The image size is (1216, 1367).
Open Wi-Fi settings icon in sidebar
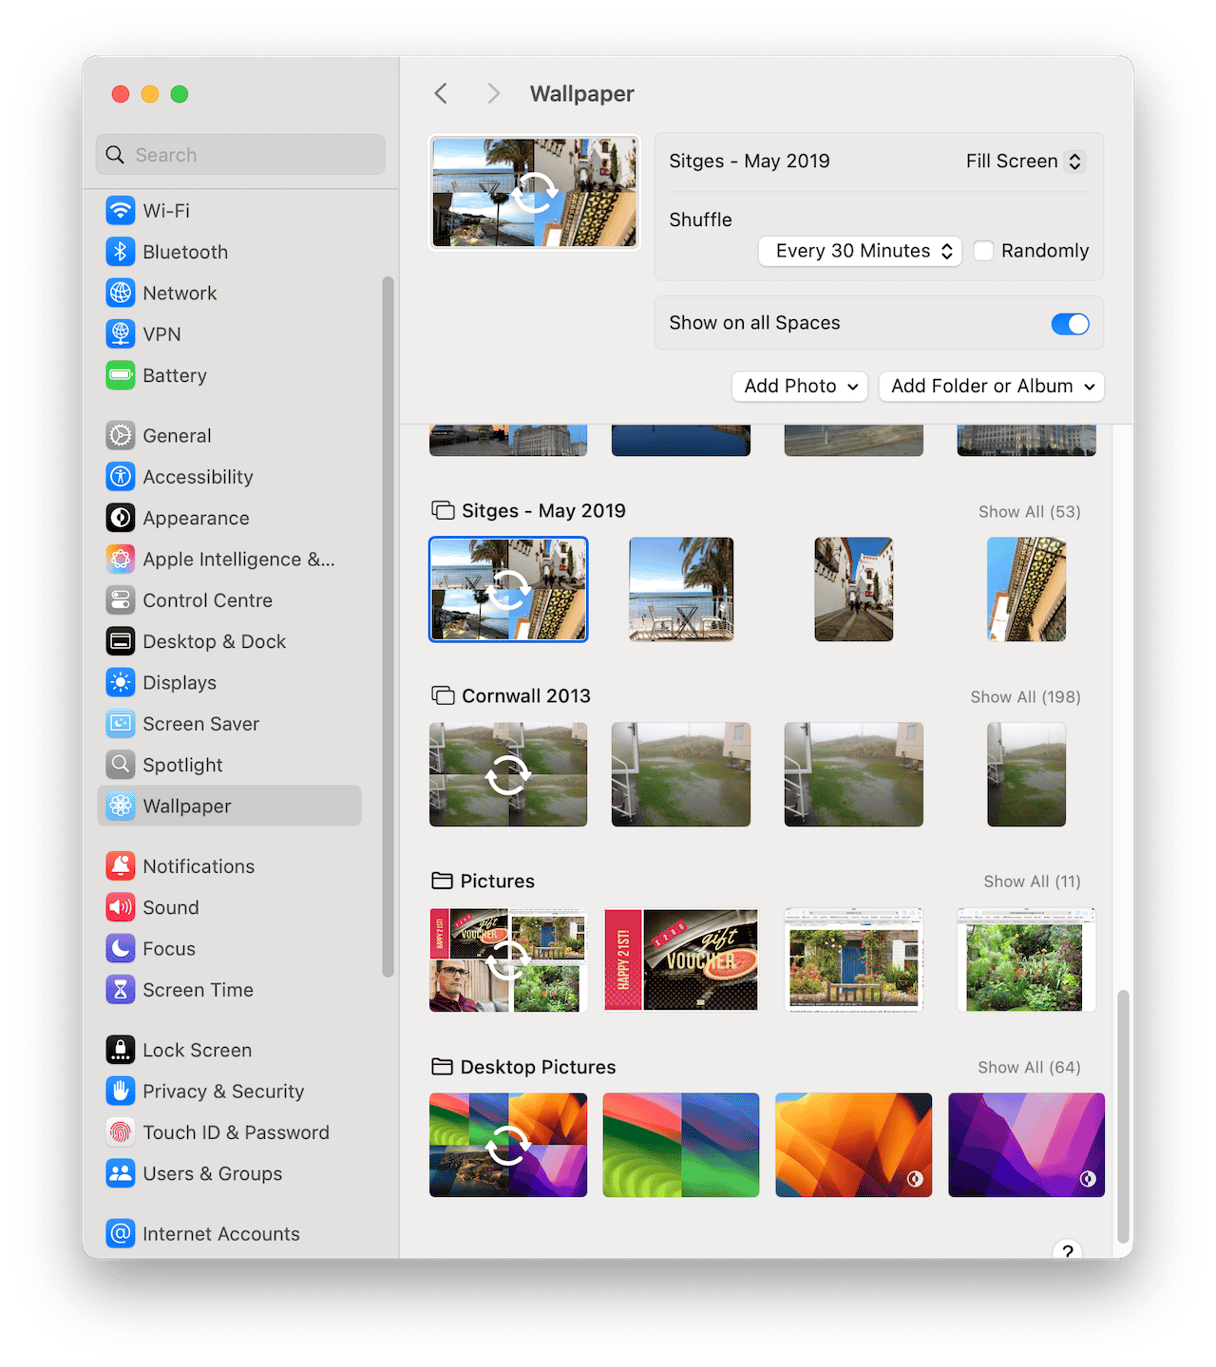[120, 211]
